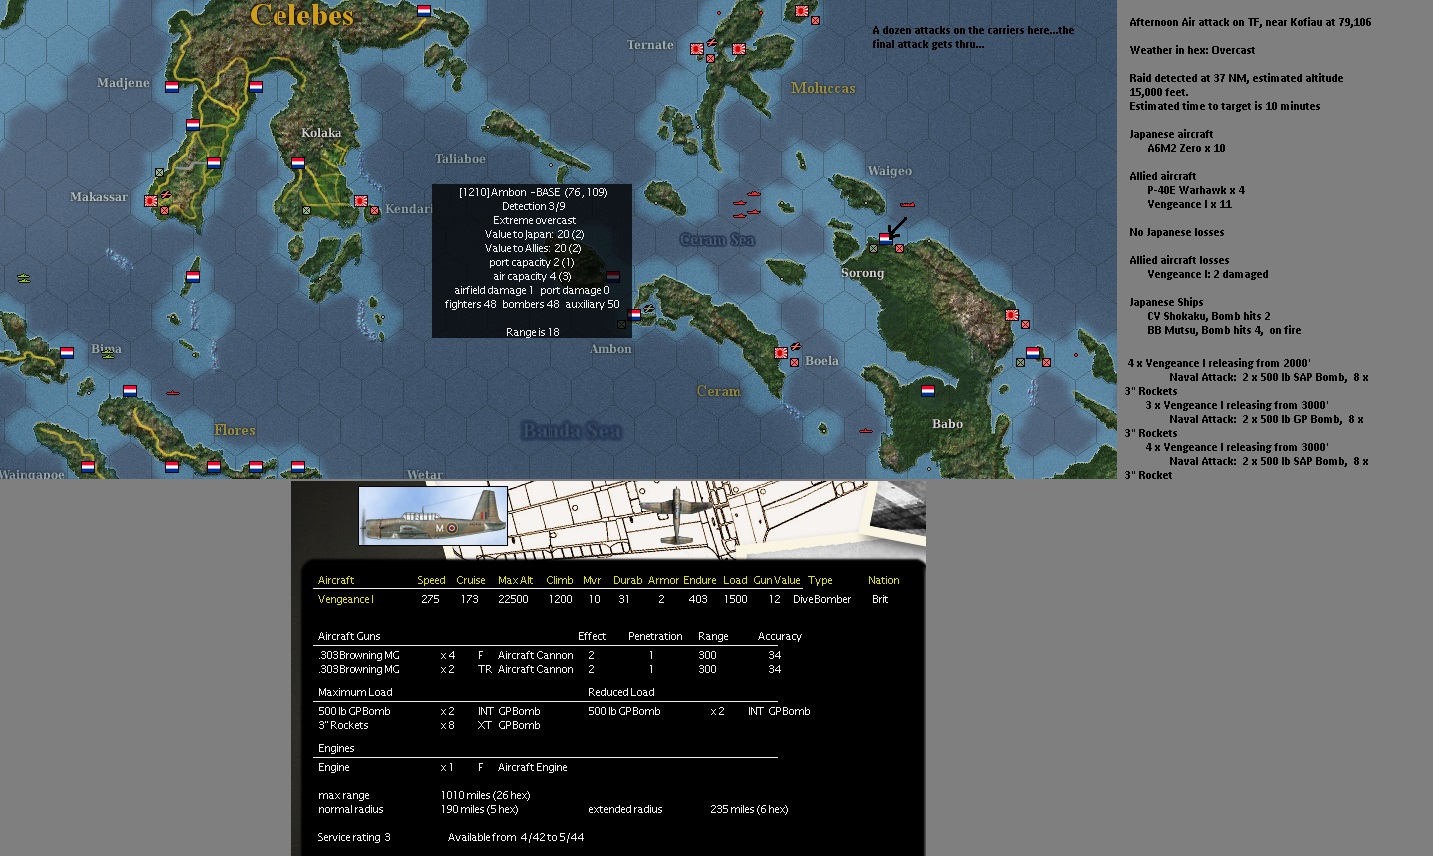
Task: Click 'Weather in hex: Overcast' line
Action: (1192, 50)
